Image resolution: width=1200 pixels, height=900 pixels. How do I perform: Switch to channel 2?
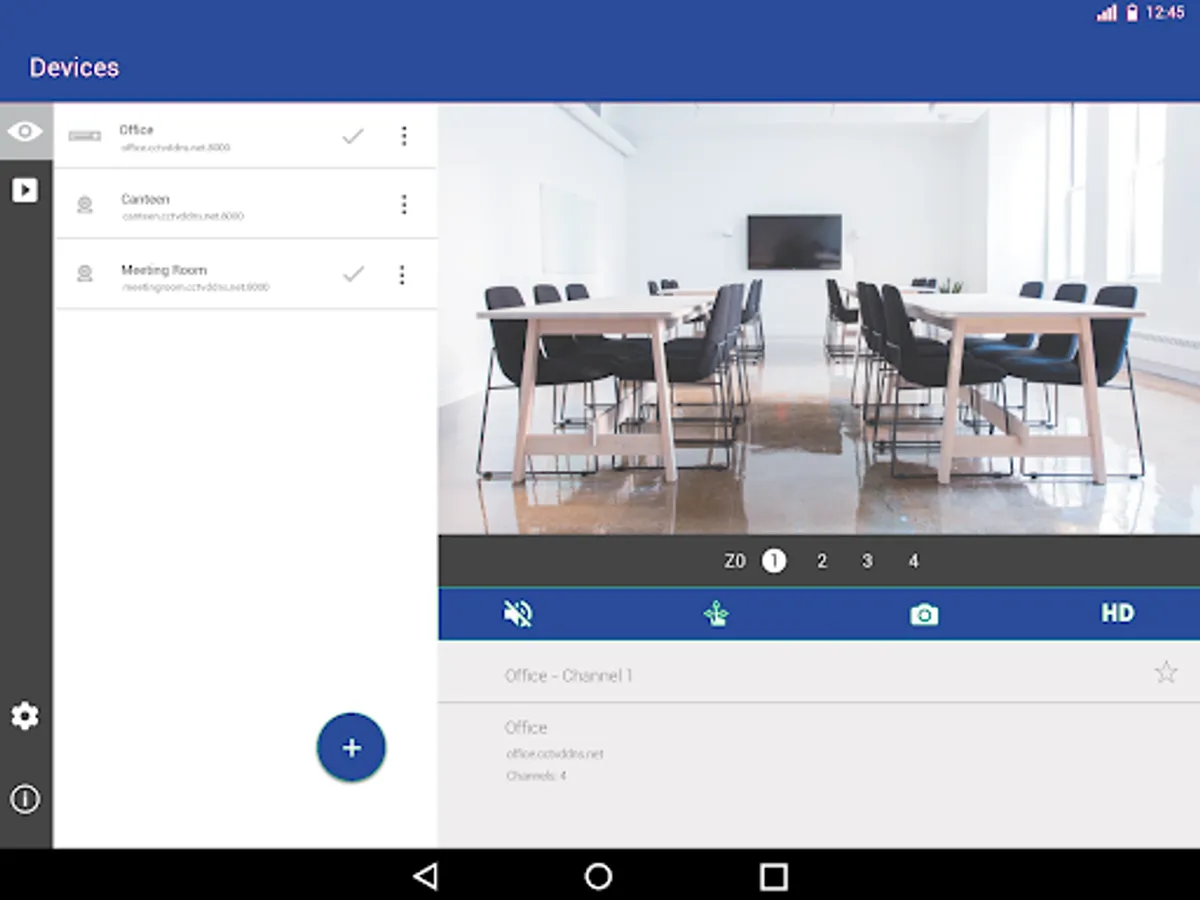[x=822, y=561]
